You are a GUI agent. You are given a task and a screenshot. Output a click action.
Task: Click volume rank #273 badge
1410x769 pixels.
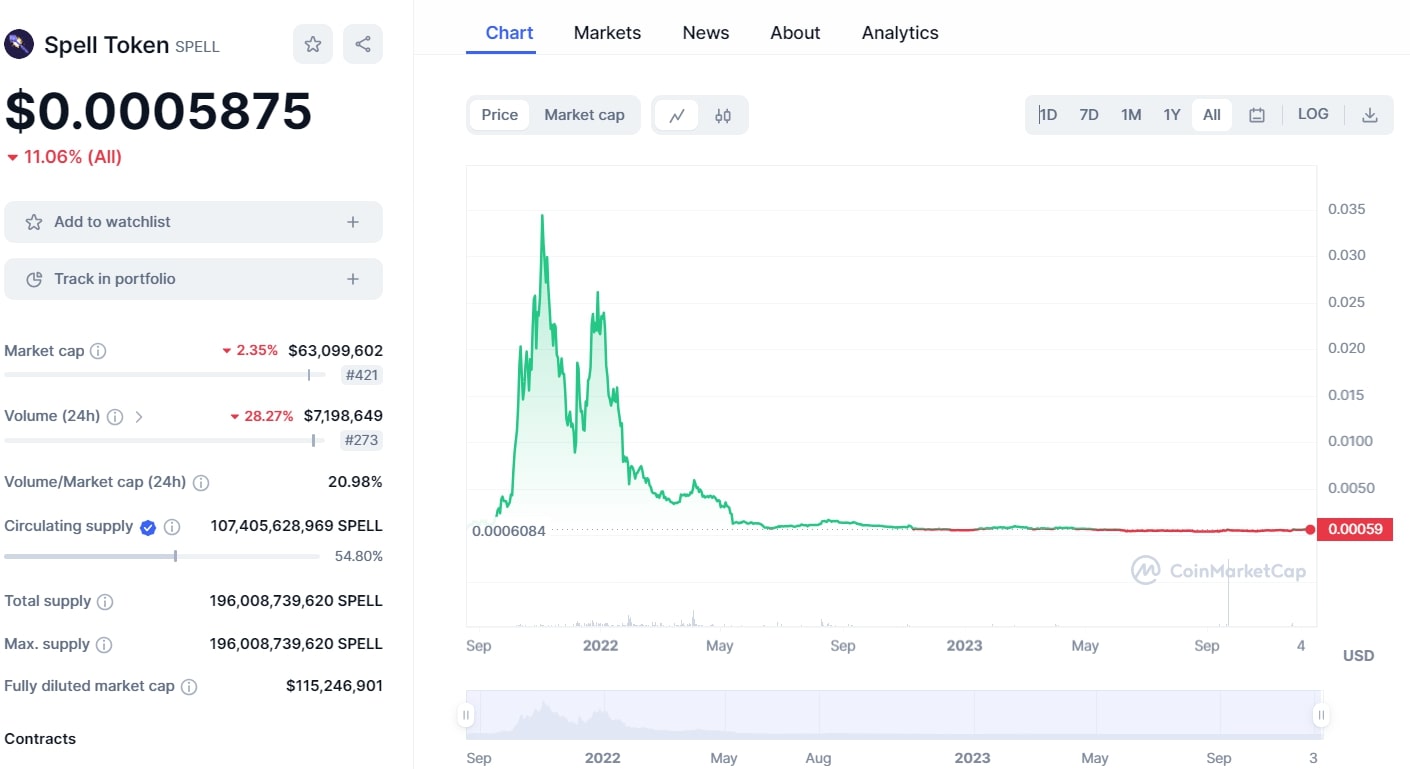click(362, 440)
